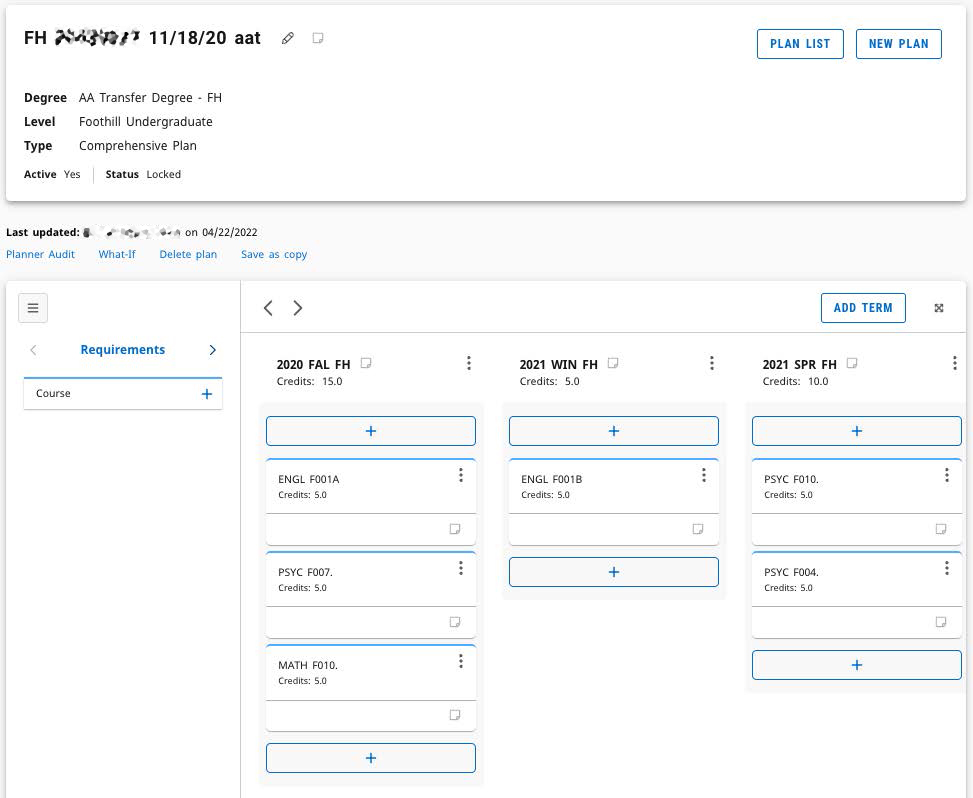Add a course at top of 2021 WIN FH
Image resolution: width=973 pixels, height=798 pixels.
coord(613,431)
